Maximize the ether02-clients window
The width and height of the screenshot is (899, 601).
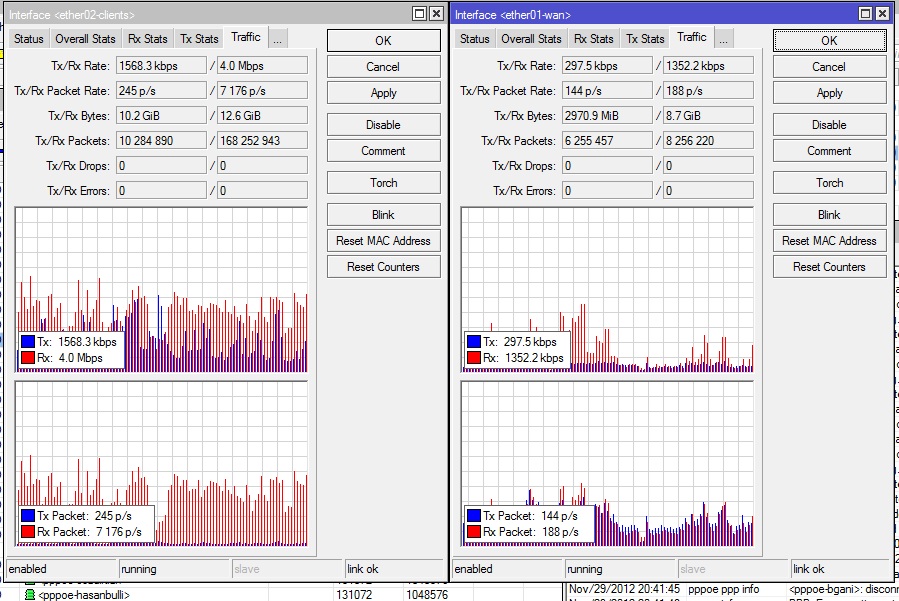[x=420, y=14]
